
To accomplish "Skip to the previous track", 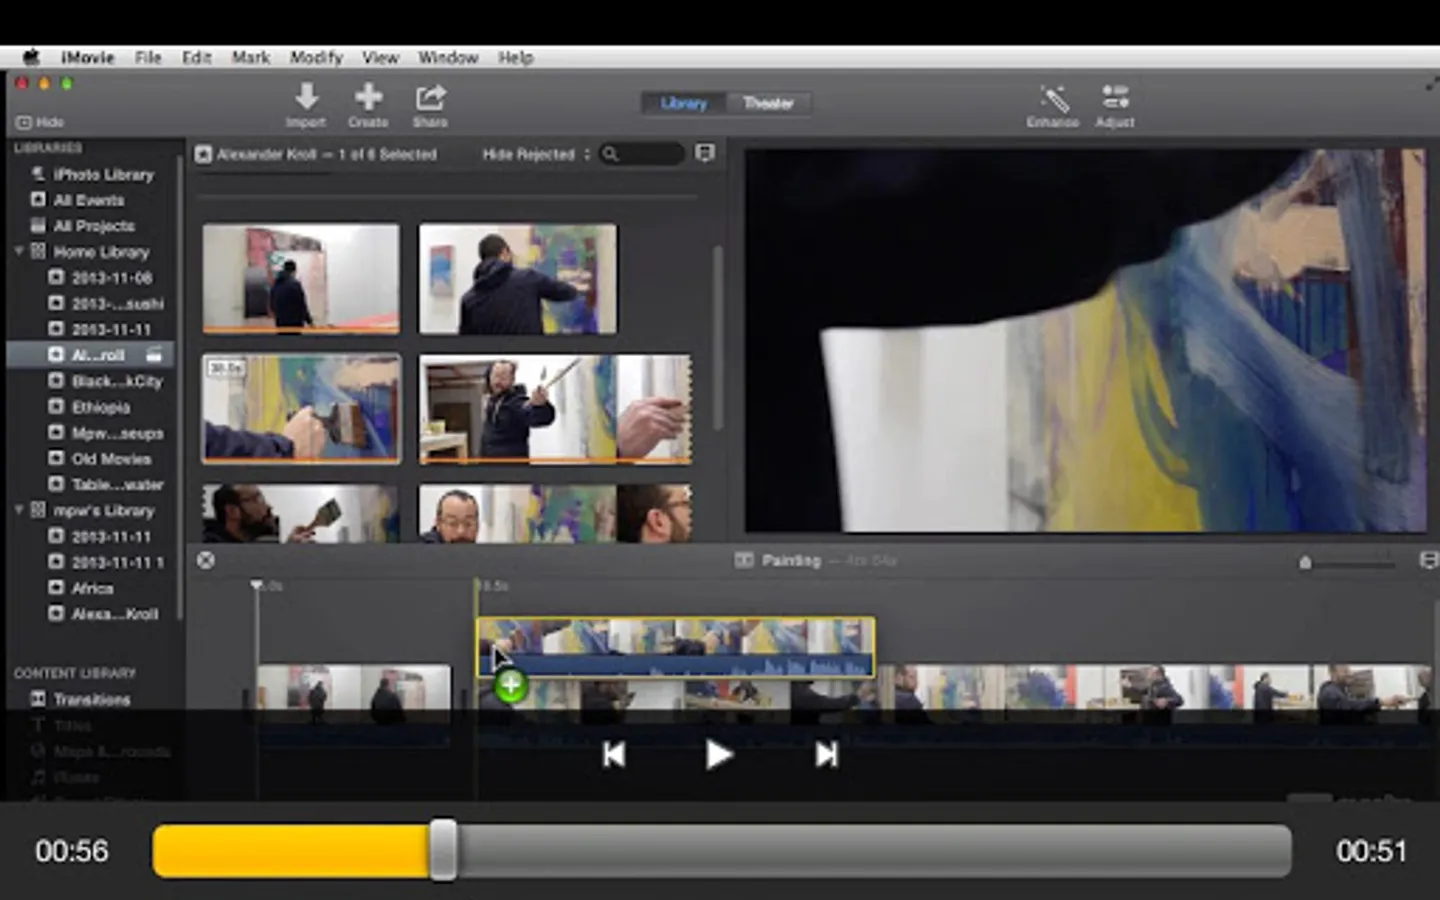I will [x=614, y=754].
